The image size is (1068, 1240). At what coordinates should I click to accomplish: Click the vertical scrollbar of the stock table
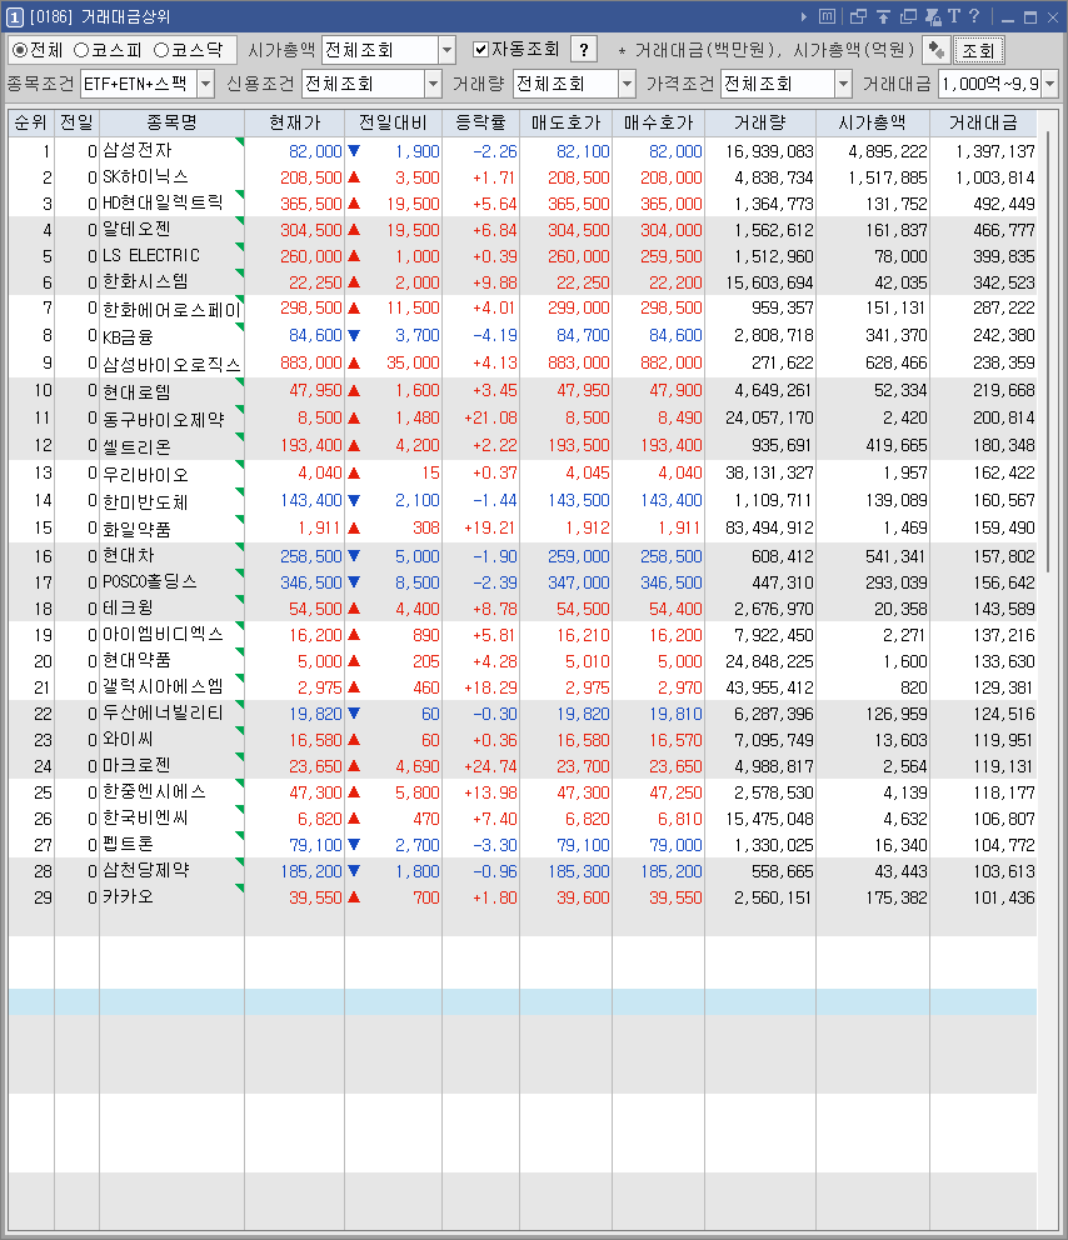click(x=1048, y=350)
